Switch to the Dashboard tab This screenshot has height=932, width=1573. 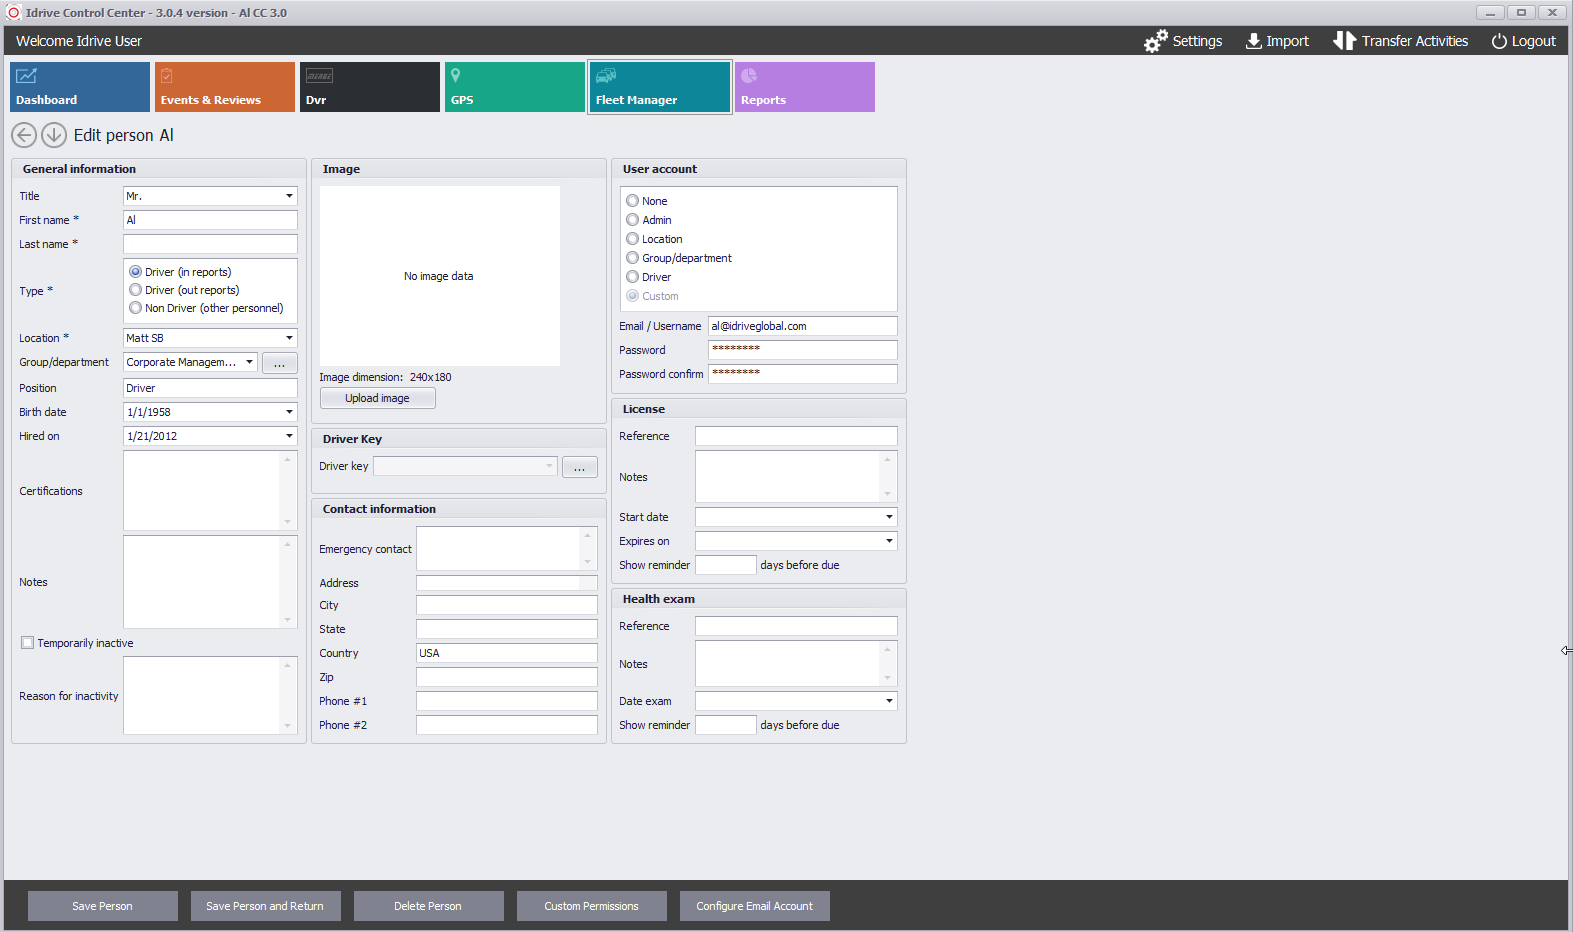[80, 87]
